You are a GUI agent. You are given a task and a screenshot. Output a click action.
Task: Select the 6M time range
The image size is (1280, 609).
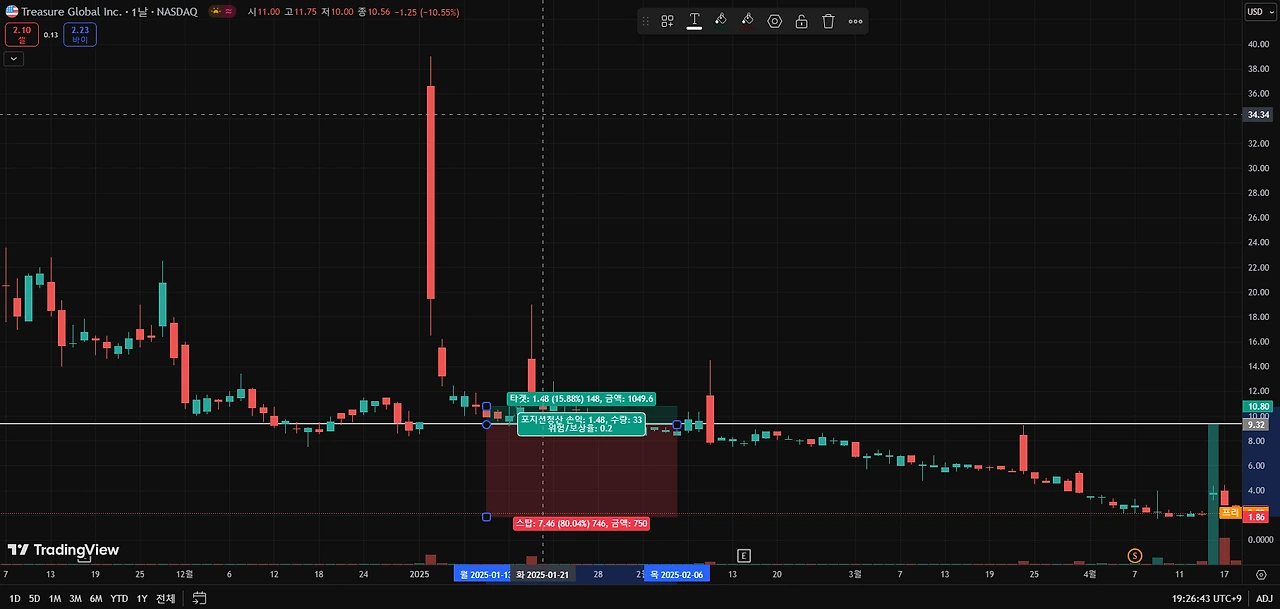tap(96, 598)
